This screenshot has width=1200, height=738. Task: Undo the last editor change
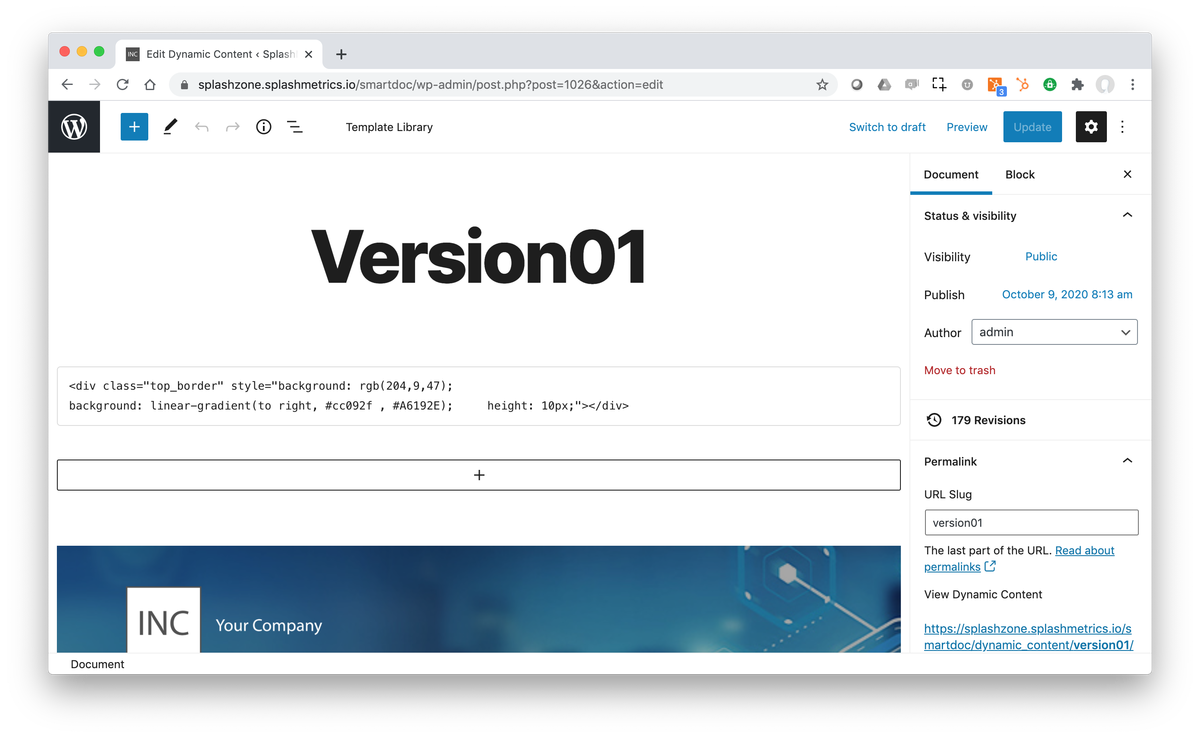[x=201, y=127]
